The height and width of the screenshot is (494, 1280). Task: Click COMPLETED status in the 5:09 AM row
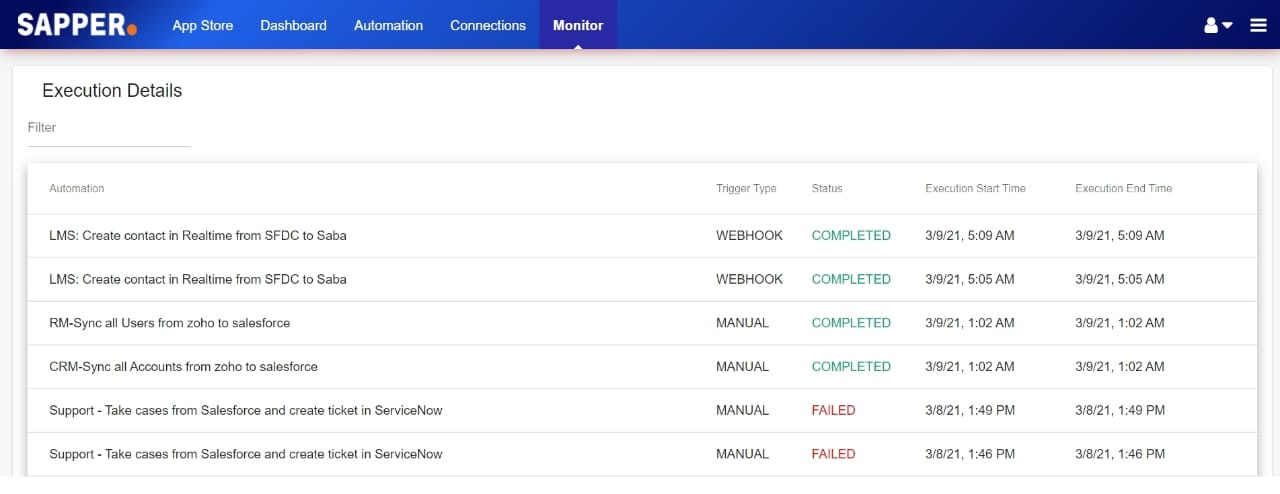coord(851,236)
